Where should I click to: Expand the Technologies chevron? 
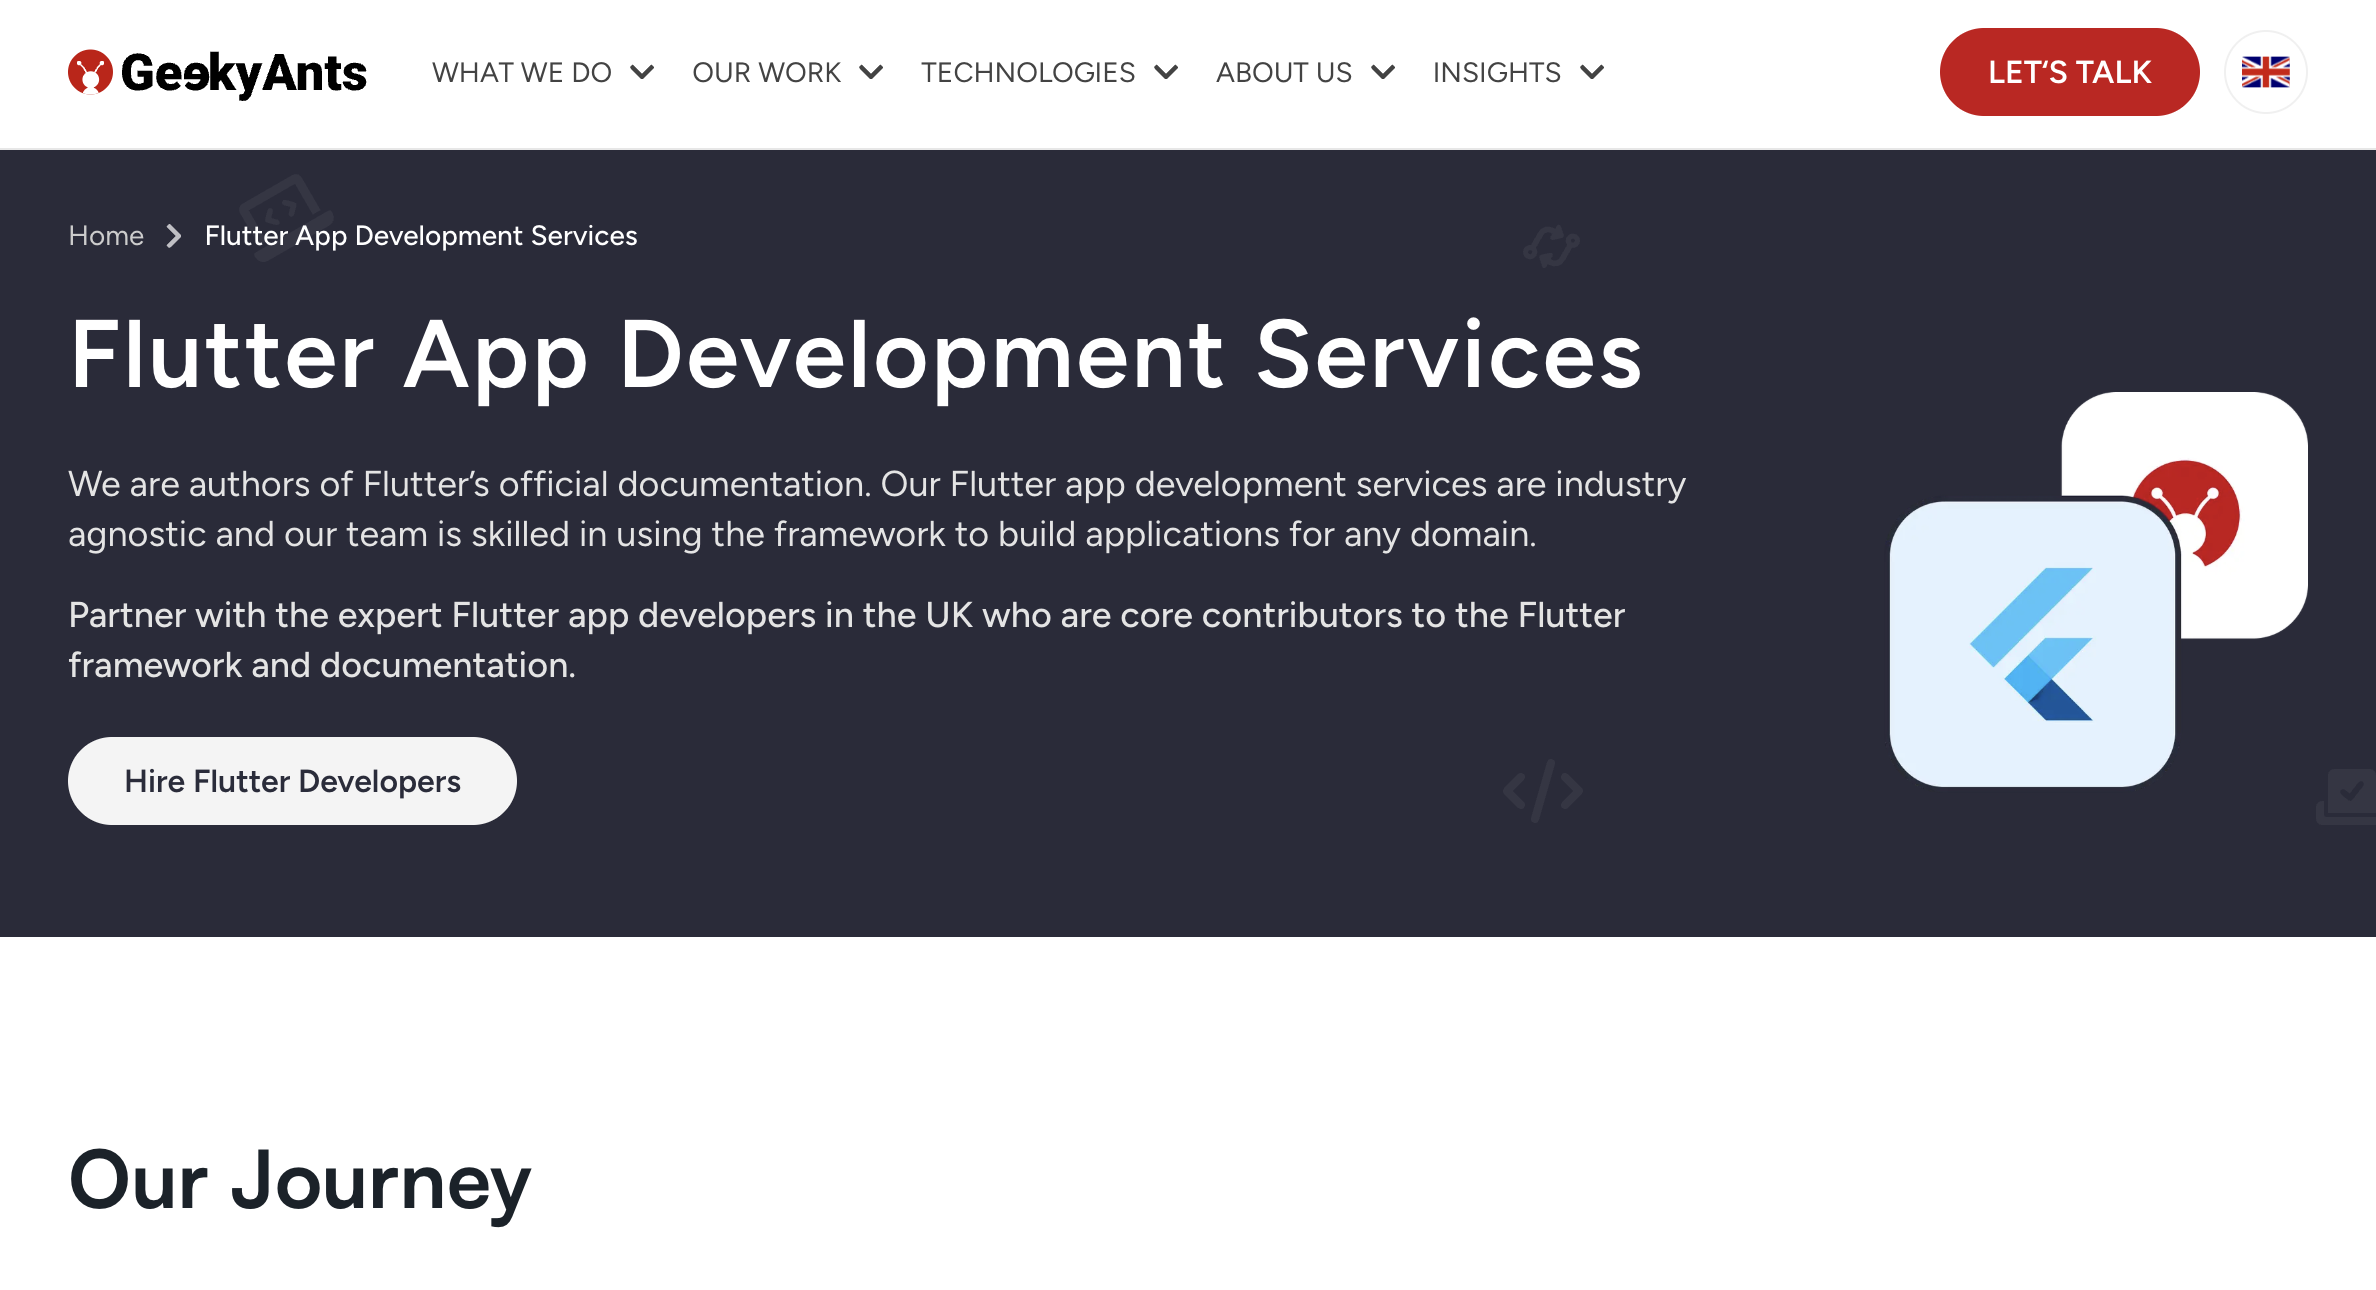(1166, 72)
